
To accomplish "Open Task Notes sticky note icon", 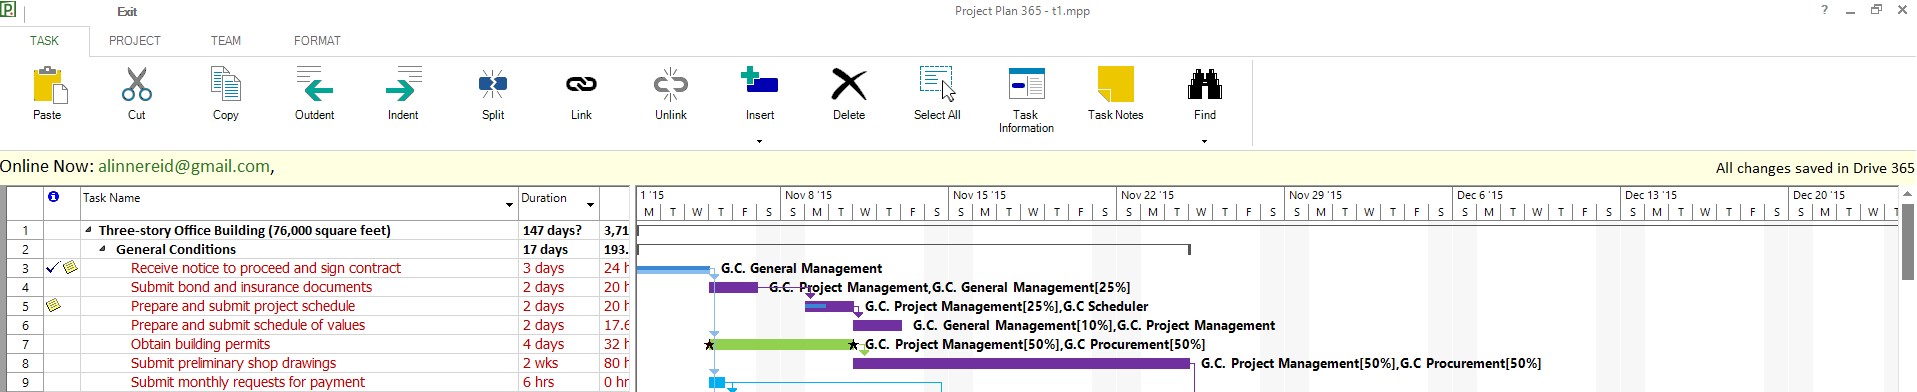I will (1115, 85).
